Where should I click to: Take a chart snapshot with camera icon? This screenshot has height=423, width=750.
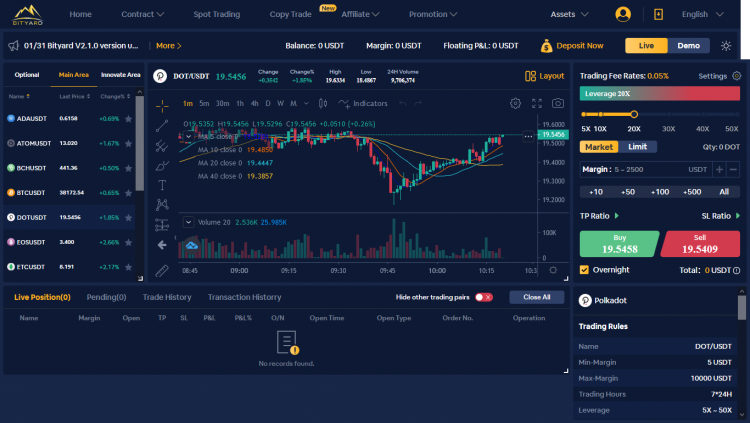pyautogui.click(x=558, y=103)
